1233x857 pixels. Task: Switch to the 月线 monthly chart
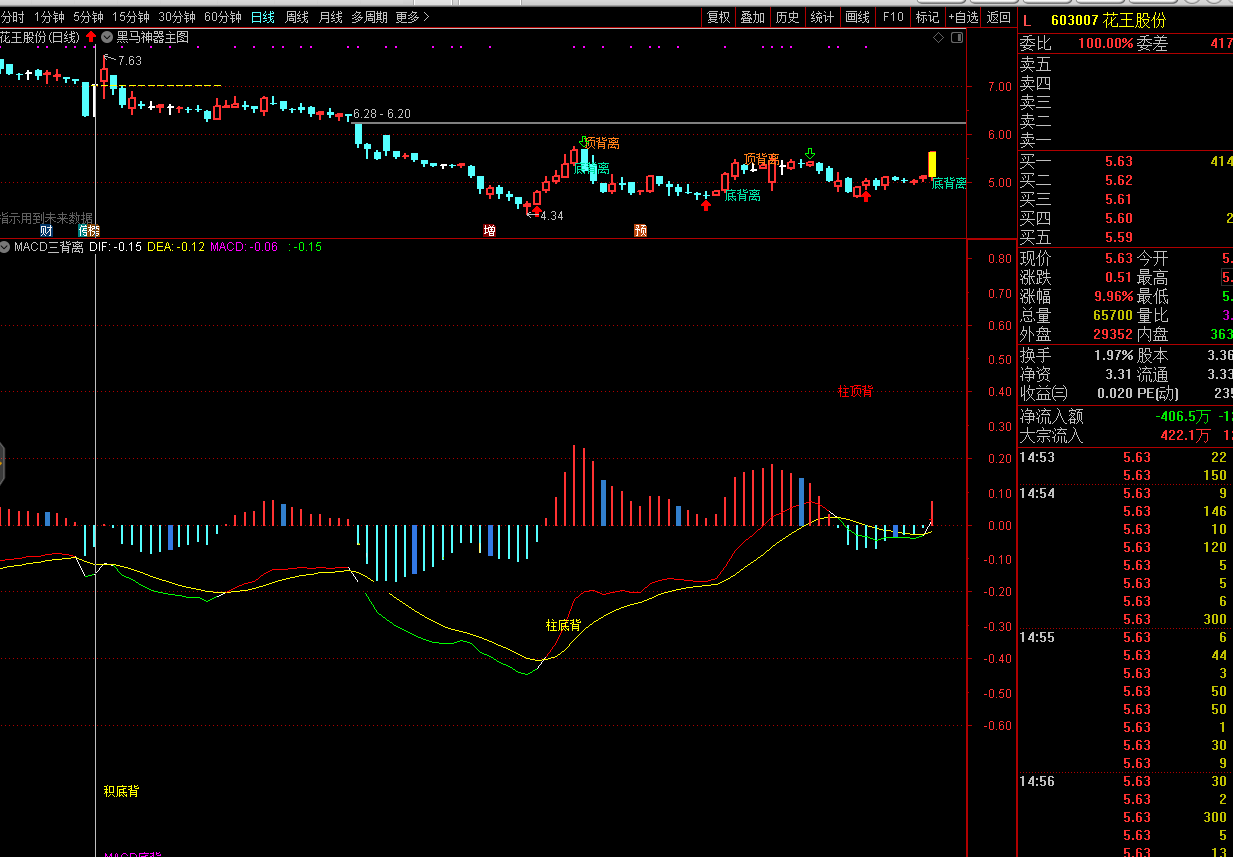click(331, 17)
